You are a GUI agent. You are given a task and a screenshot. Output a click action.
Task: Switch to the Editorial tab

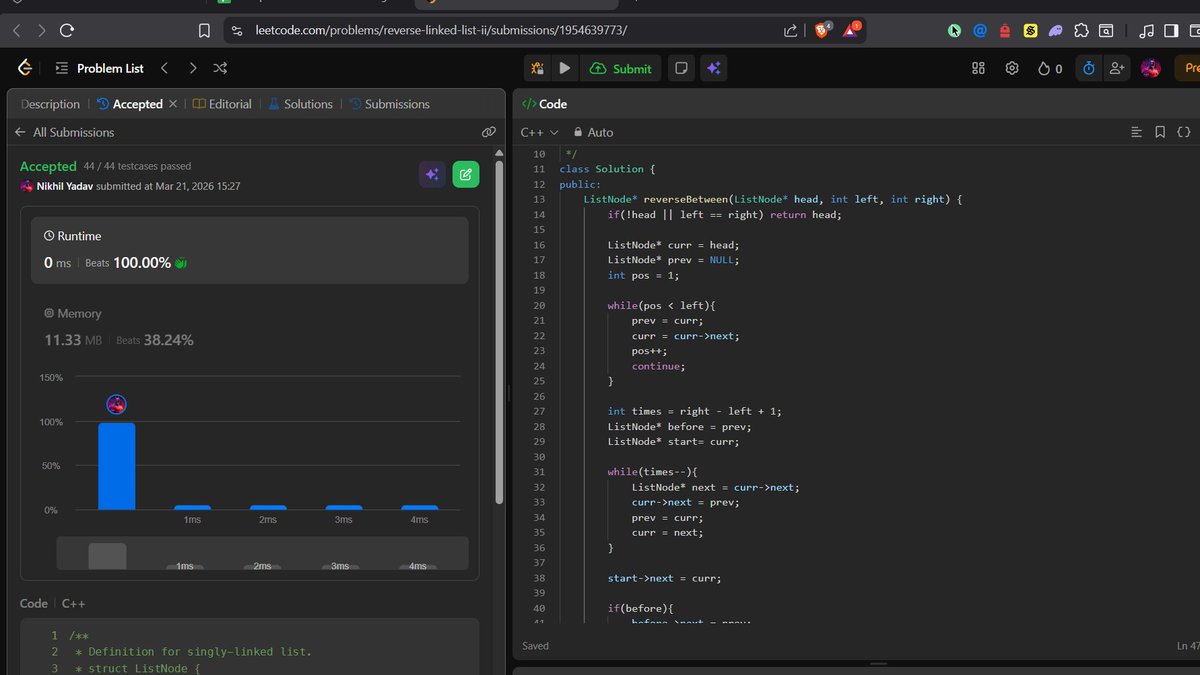click(x=228, y=103)
